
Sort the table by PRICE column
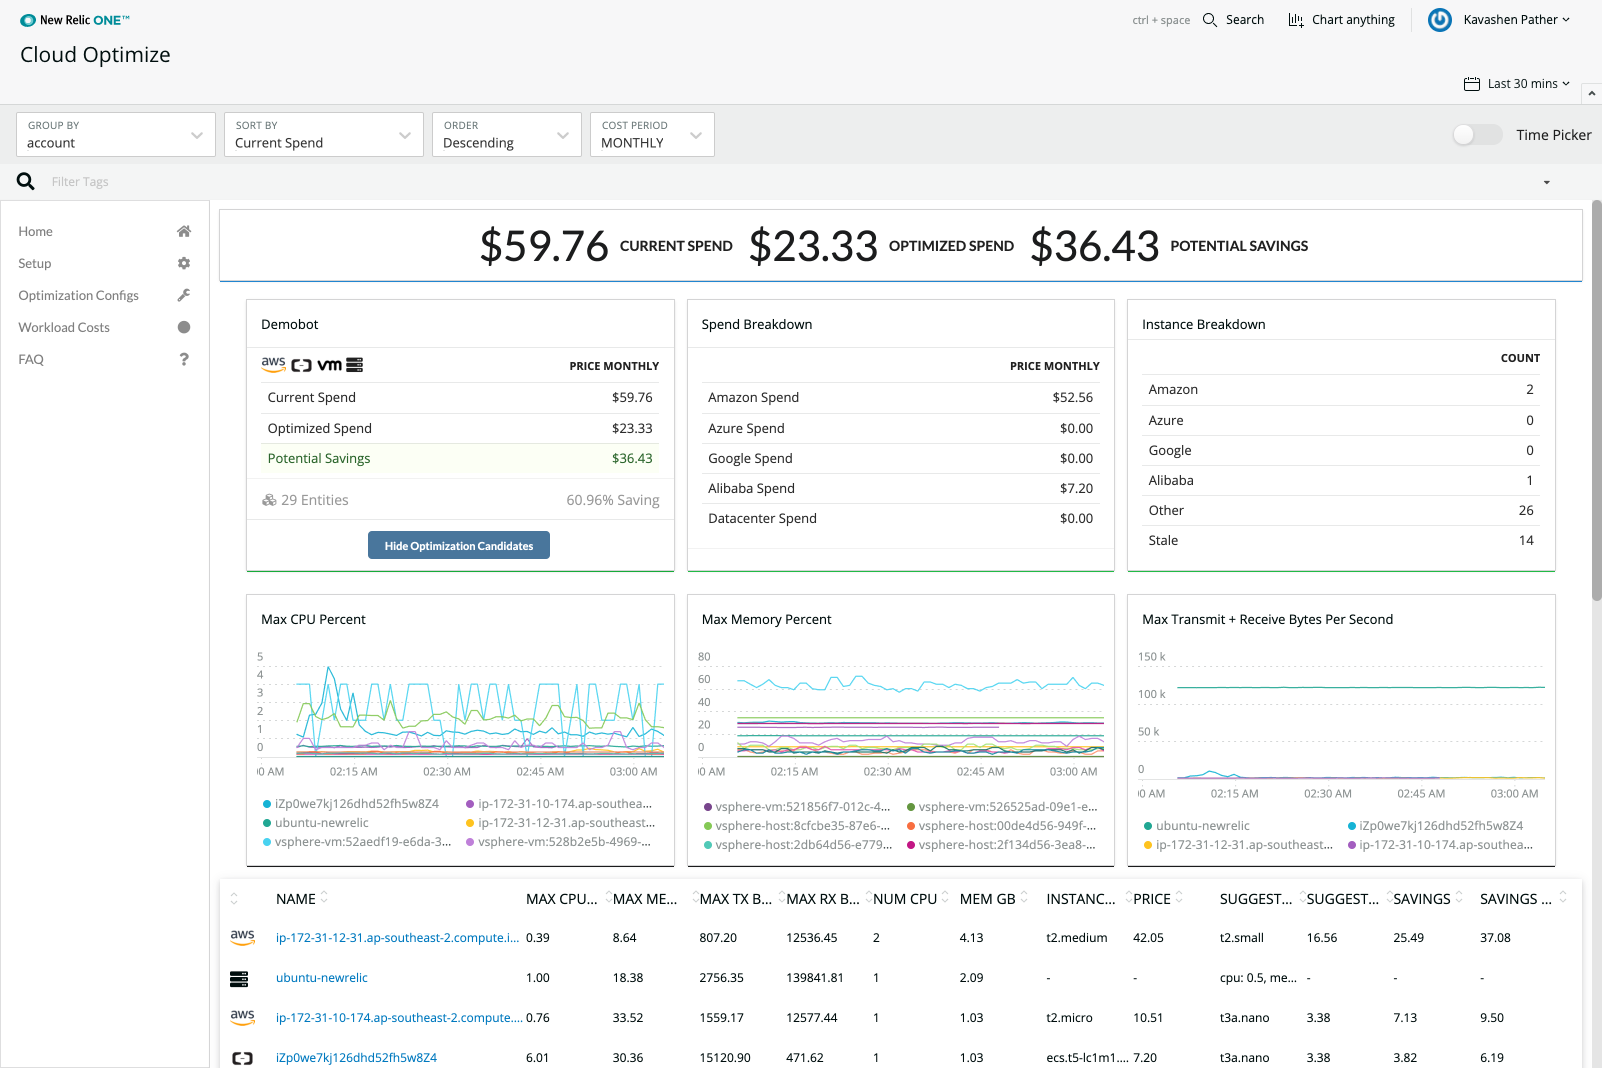[x=1158, y=898]
